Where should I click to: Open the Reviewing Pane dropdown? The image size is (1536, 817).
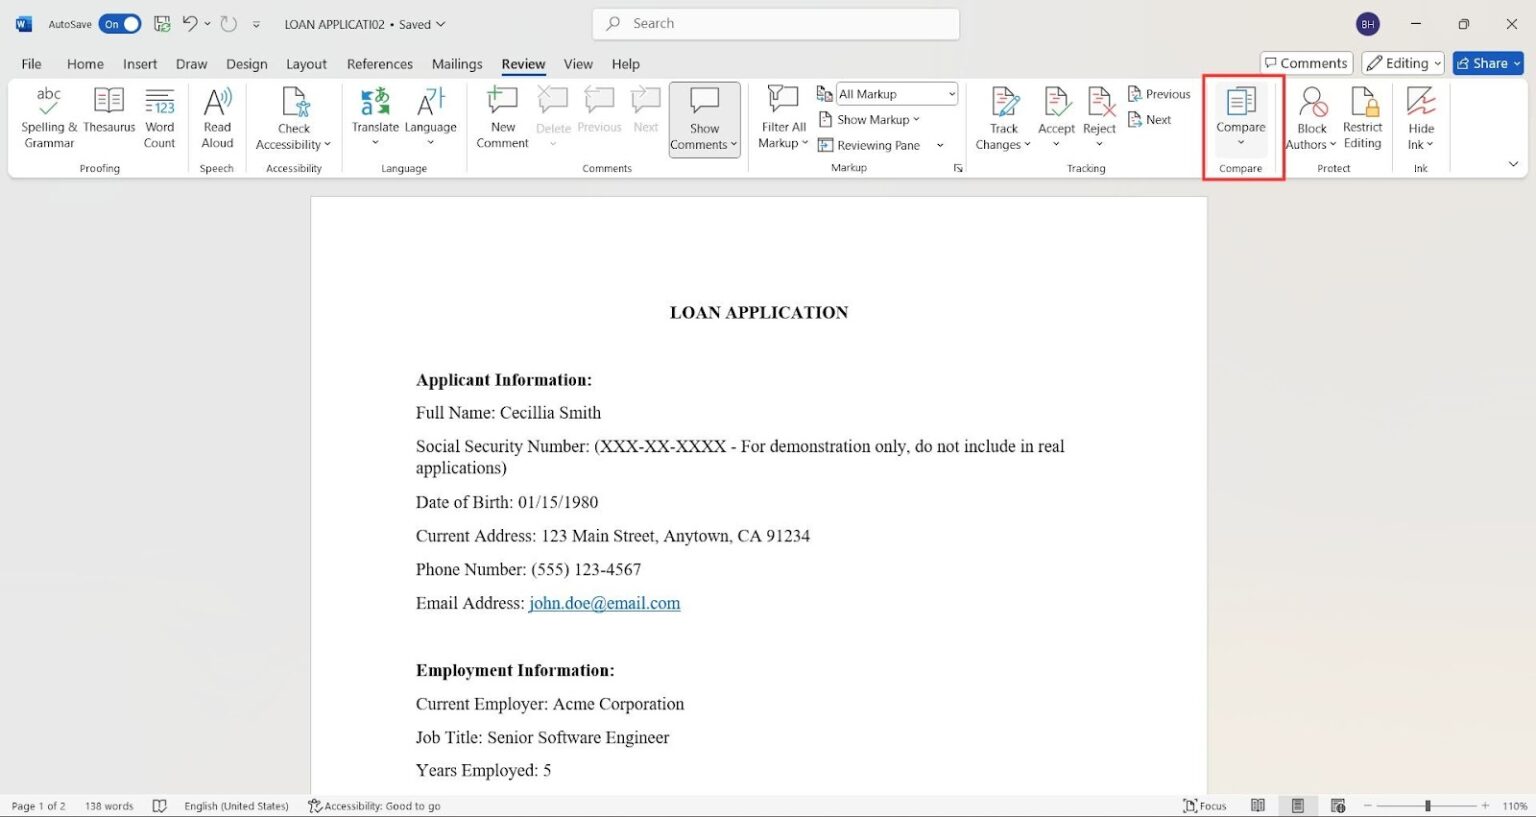[x=938, y=144]
